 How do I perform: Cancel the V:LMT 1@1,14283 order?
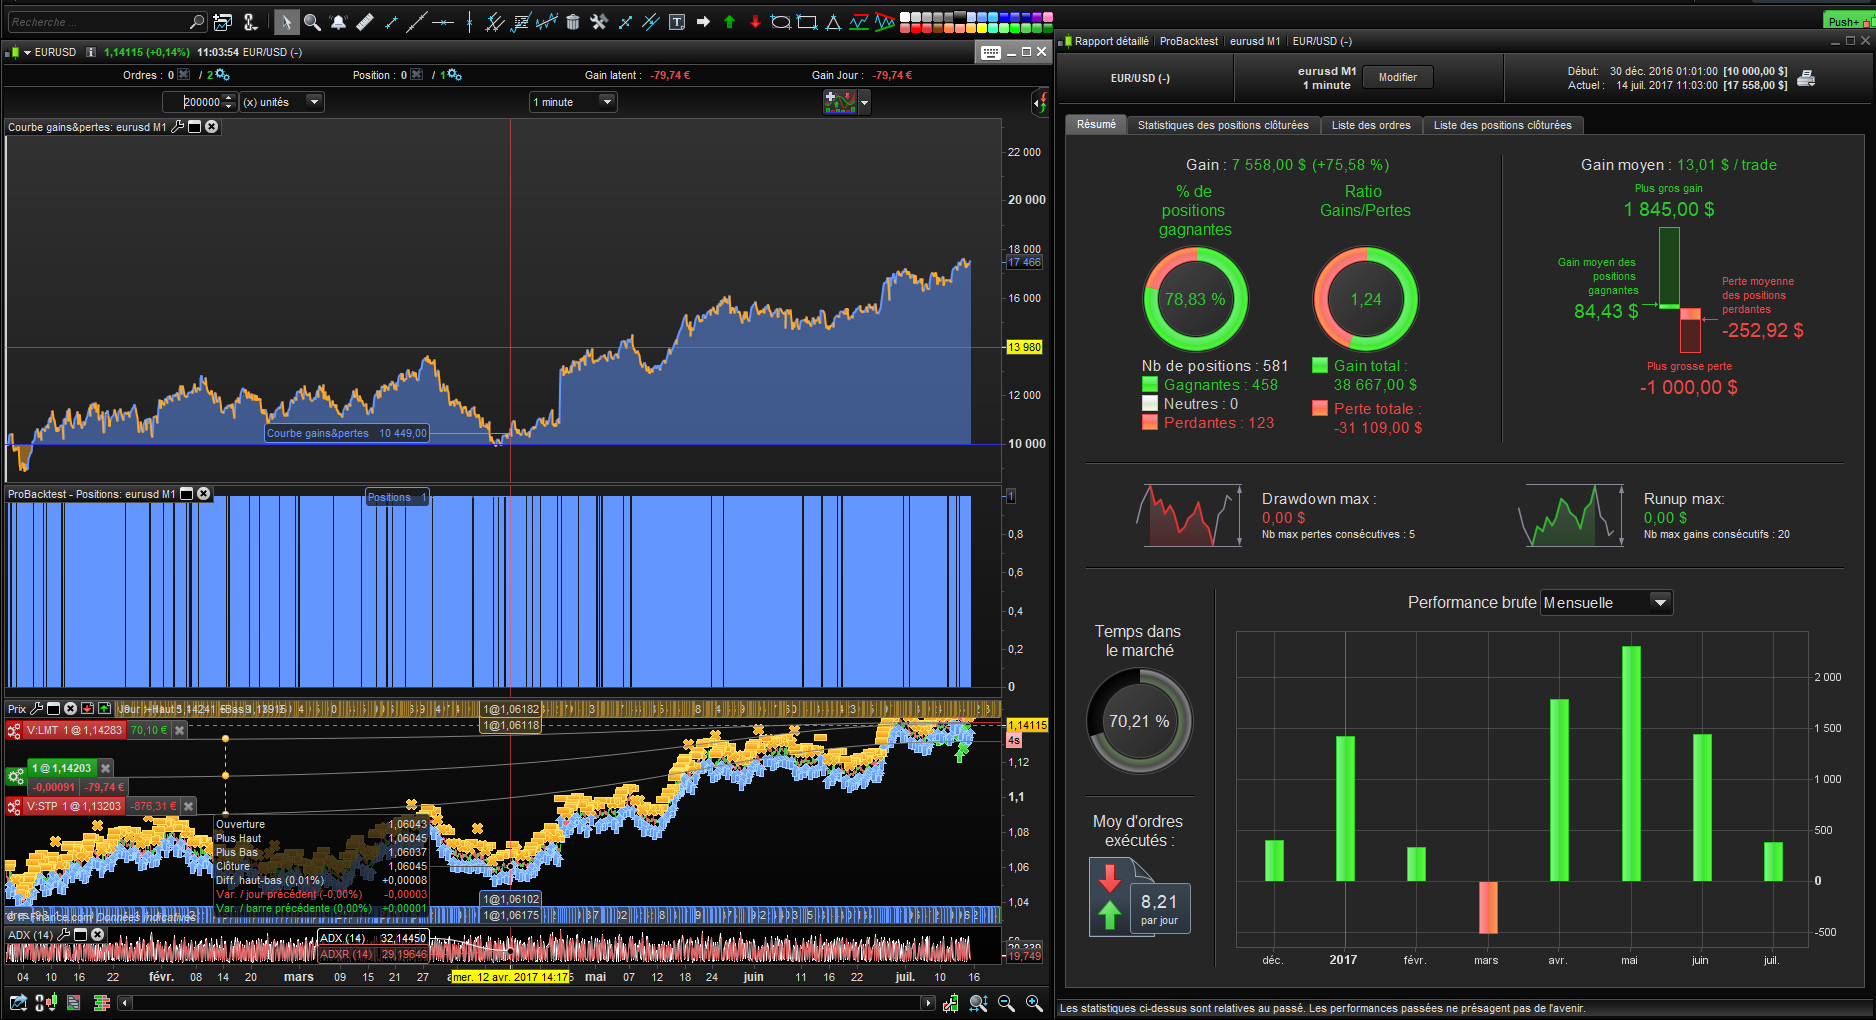179,730
